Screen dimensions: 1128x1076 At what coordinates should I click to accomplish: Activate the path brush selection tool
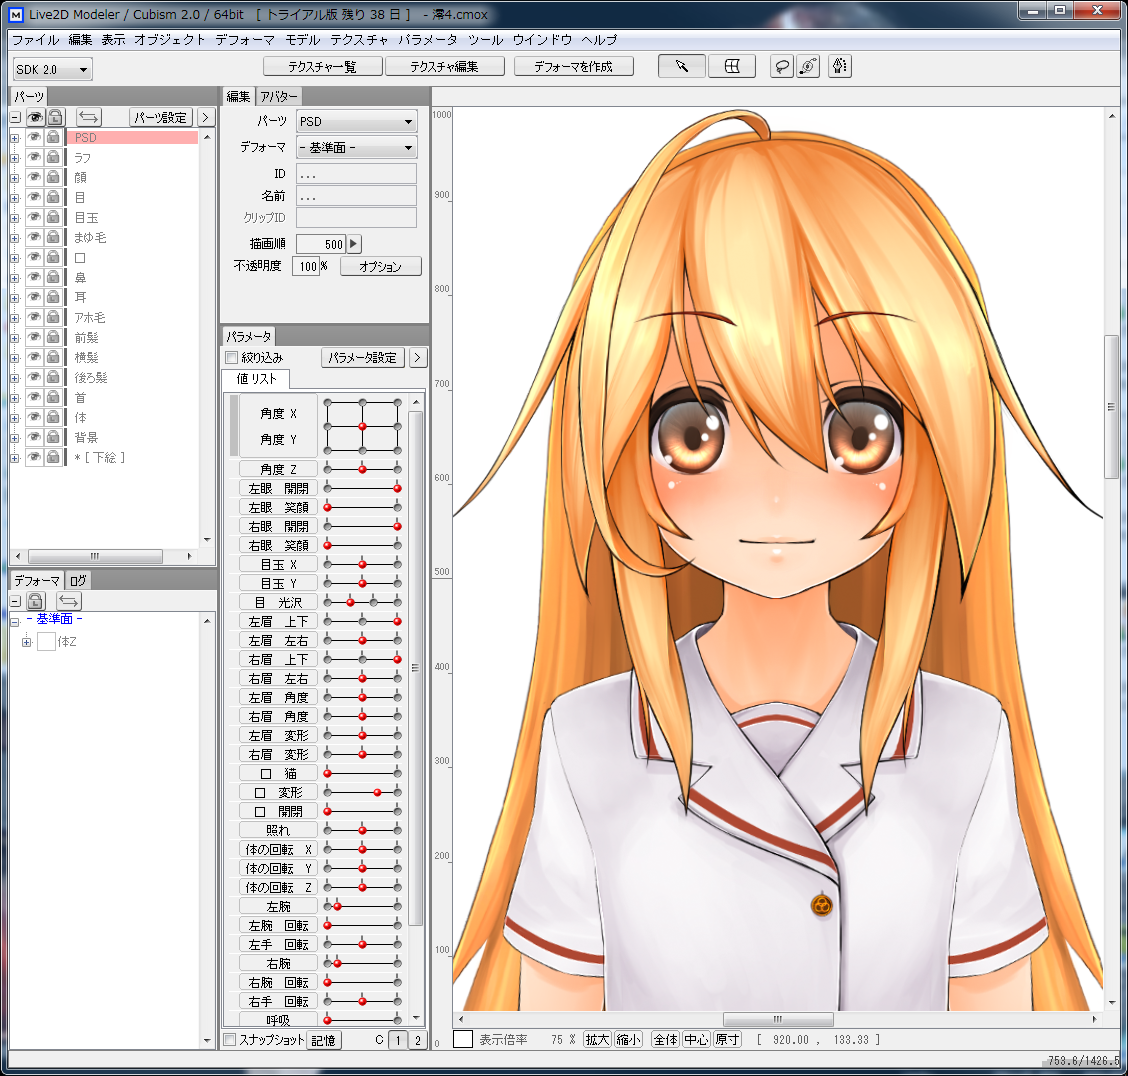point(809,67)
